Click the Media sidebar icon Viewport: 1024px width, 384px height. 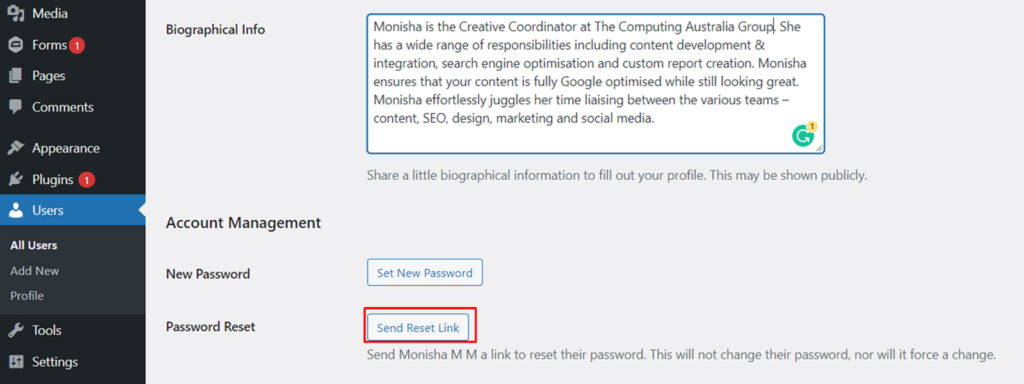(16, 13)
